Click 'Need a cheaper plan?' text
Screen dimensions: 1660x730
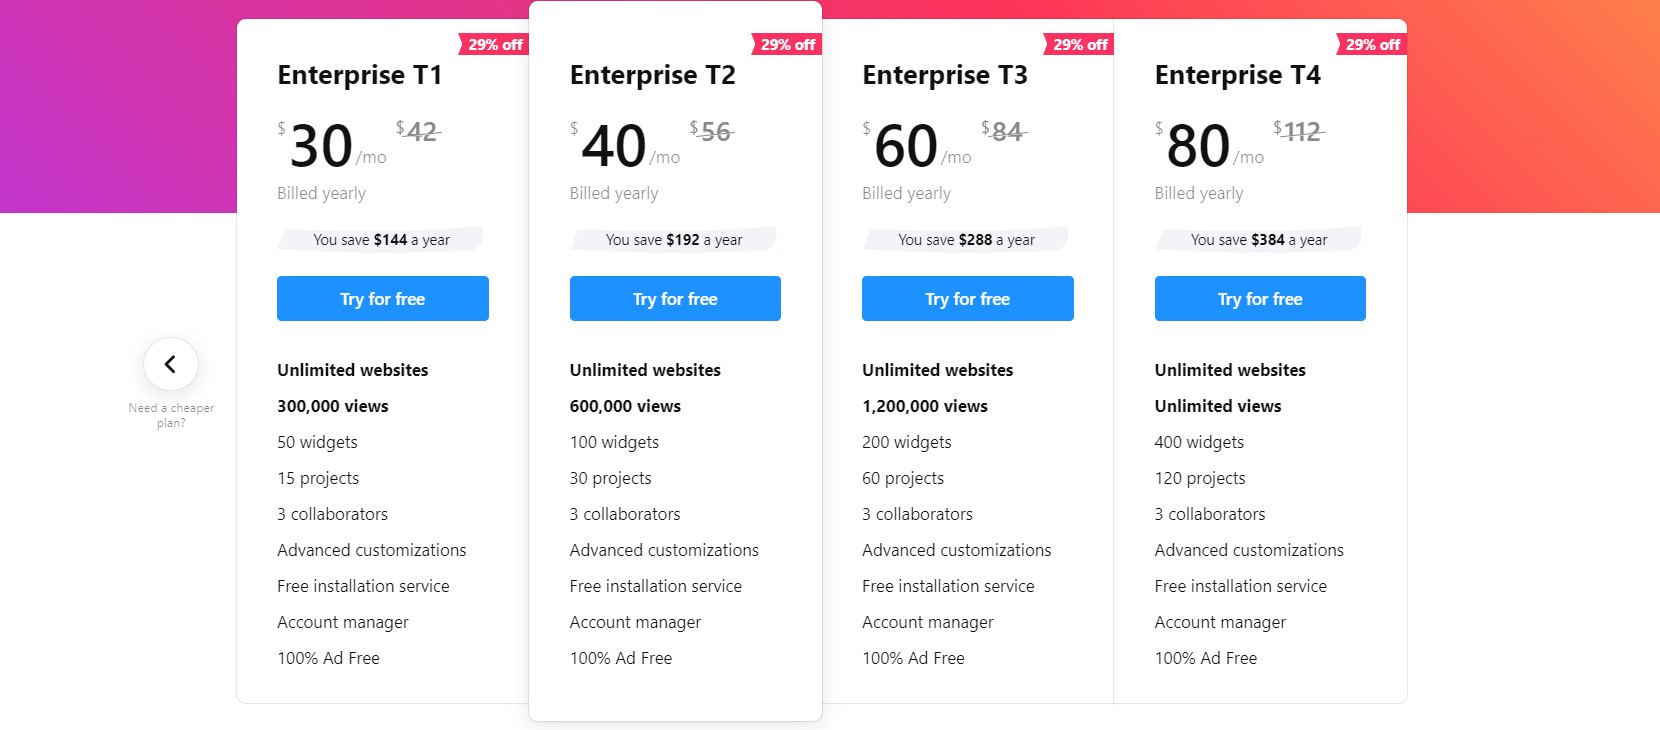171,415
